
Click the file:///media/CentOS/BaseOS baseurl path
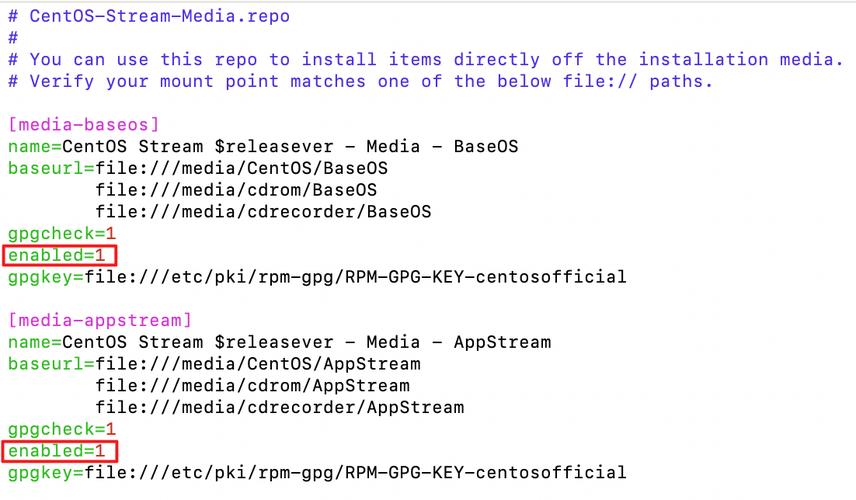coord(241,168)
